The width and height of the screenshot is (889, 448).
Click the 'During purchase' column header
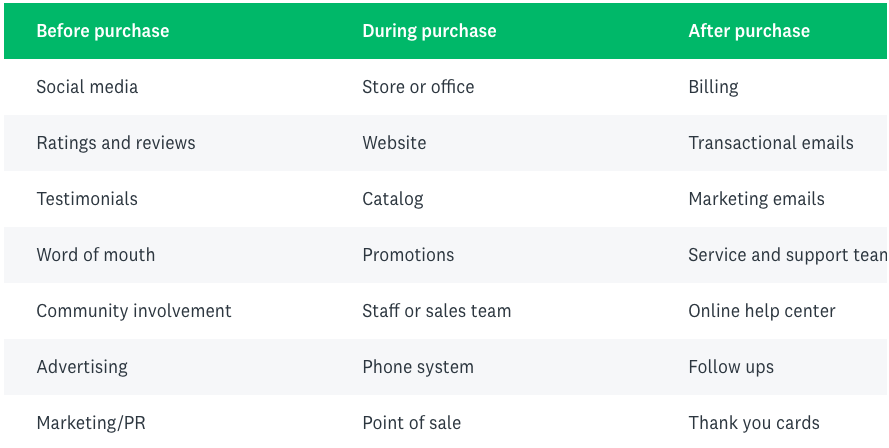[x=429, y=31]
